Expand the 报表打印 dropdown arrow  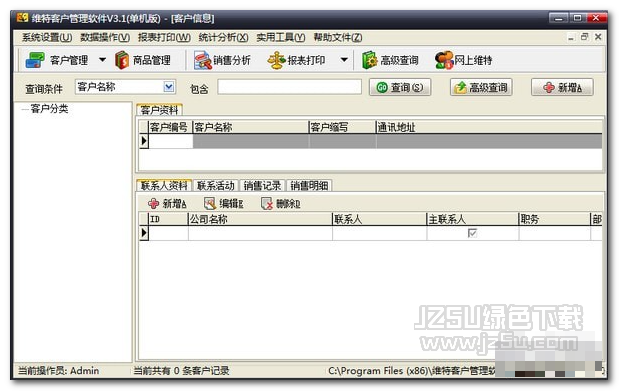(344, 60)
